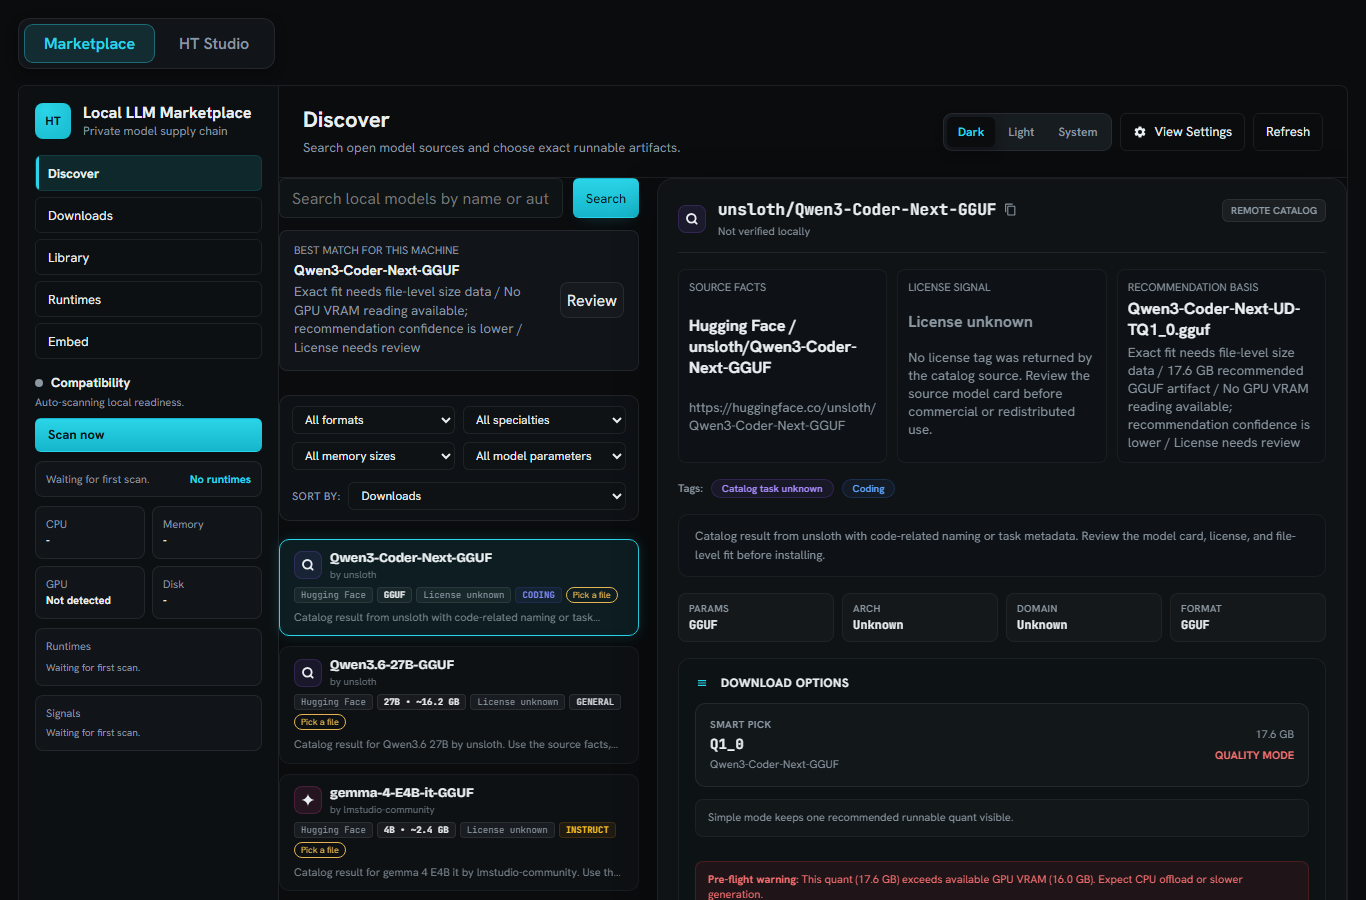Click the 17.6 GB size in Smart Pick
The width and height of the screenshot is (1366, 900).
coord(1275,734)
